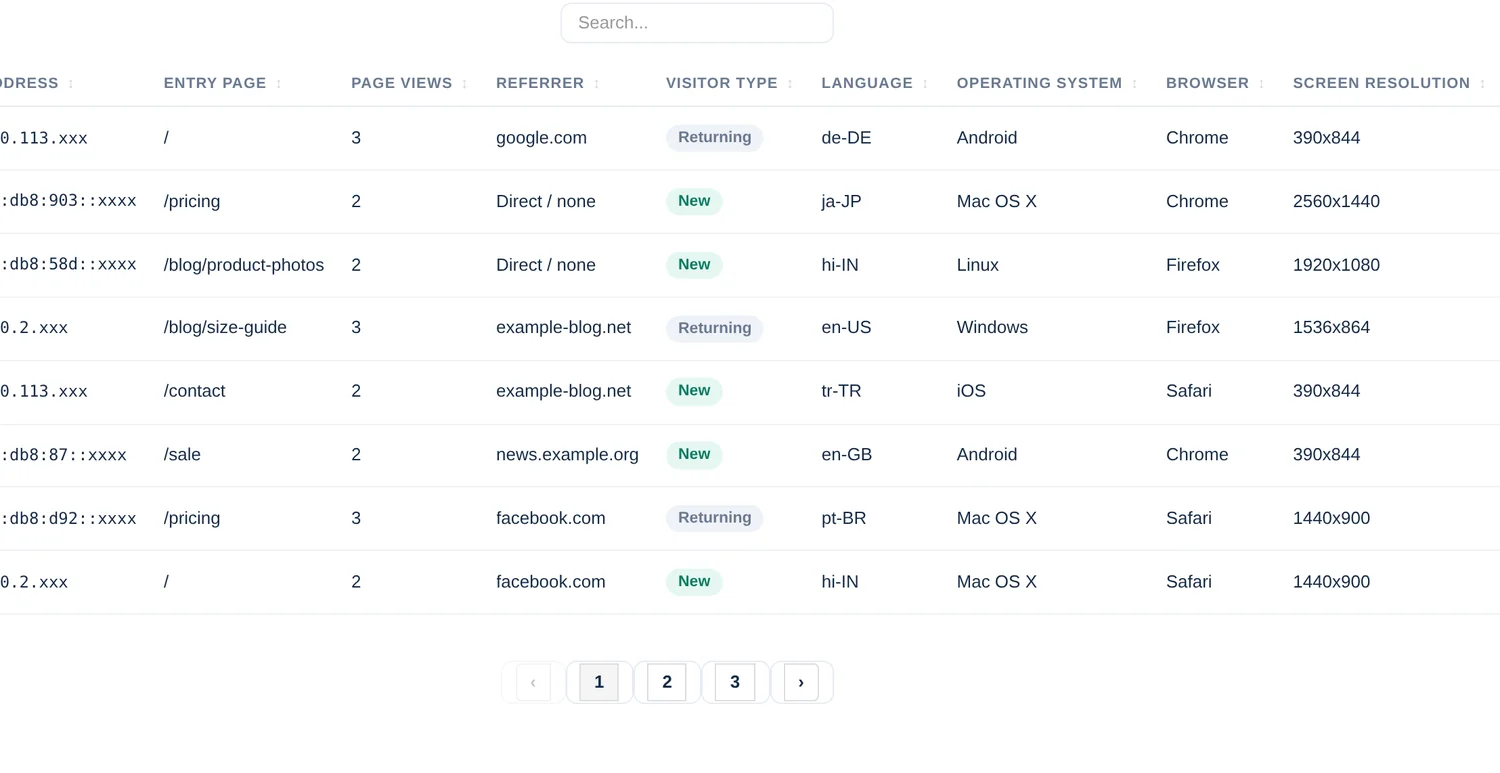Sort by Entry Page column icon

[279, 84]
